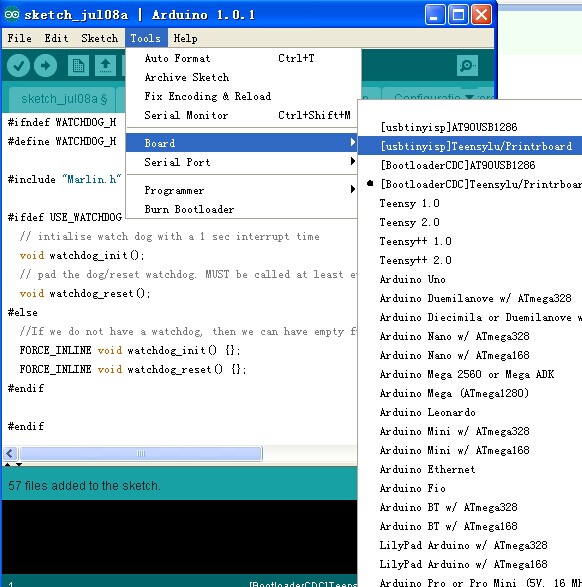Viewport: 582px width, 587px height.
Task: Click the horizontal scrollbar thumb in editor
Action: tap(141, 454)
